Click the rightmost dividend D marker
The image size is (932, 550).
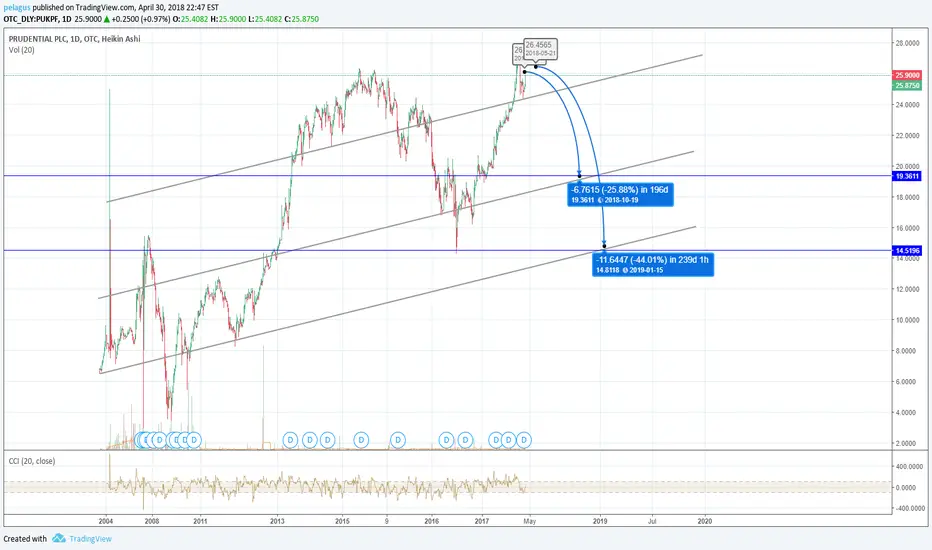coord(524,440)
